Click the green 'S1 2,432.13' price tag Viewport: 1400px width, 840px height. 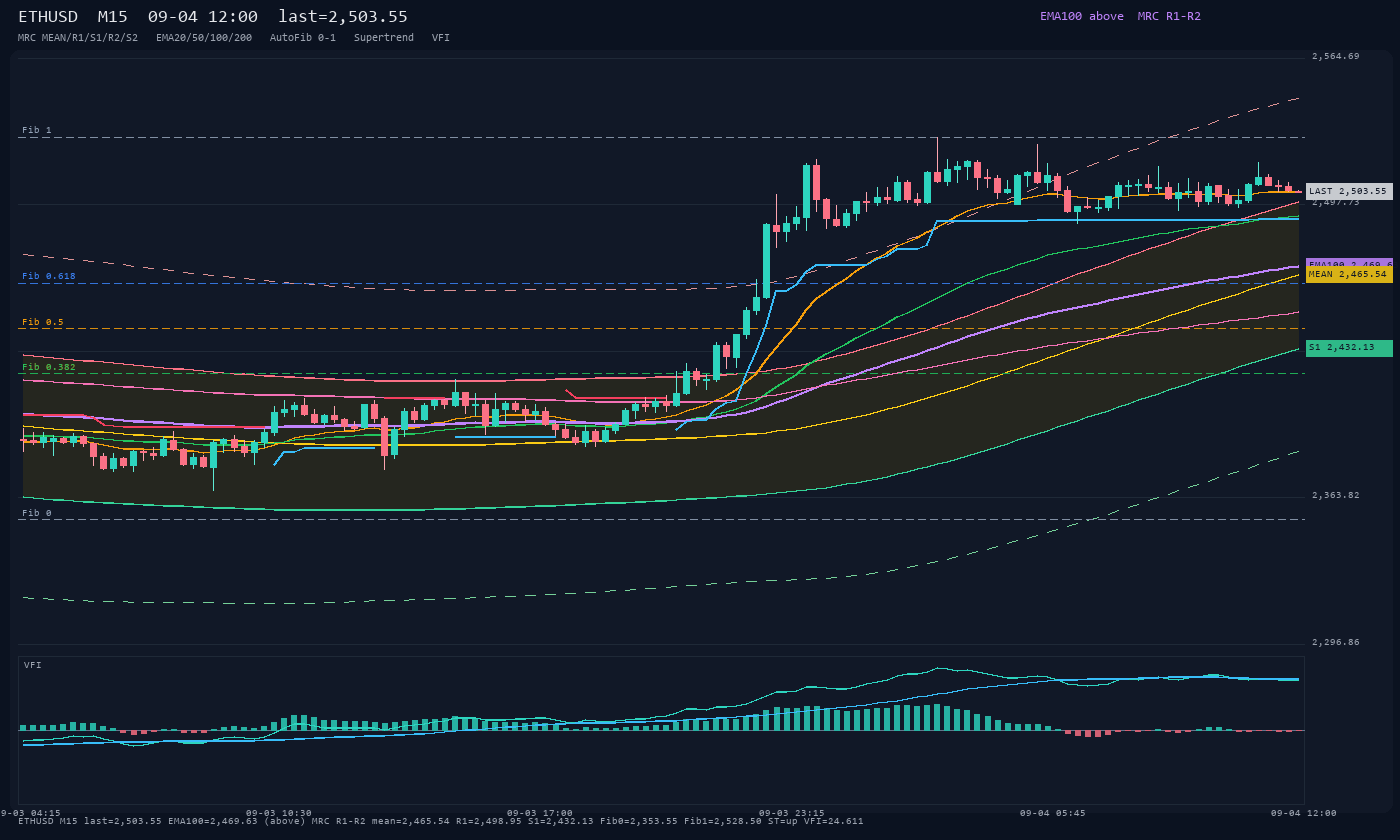pyautogui.click(x=1349, y=348)
